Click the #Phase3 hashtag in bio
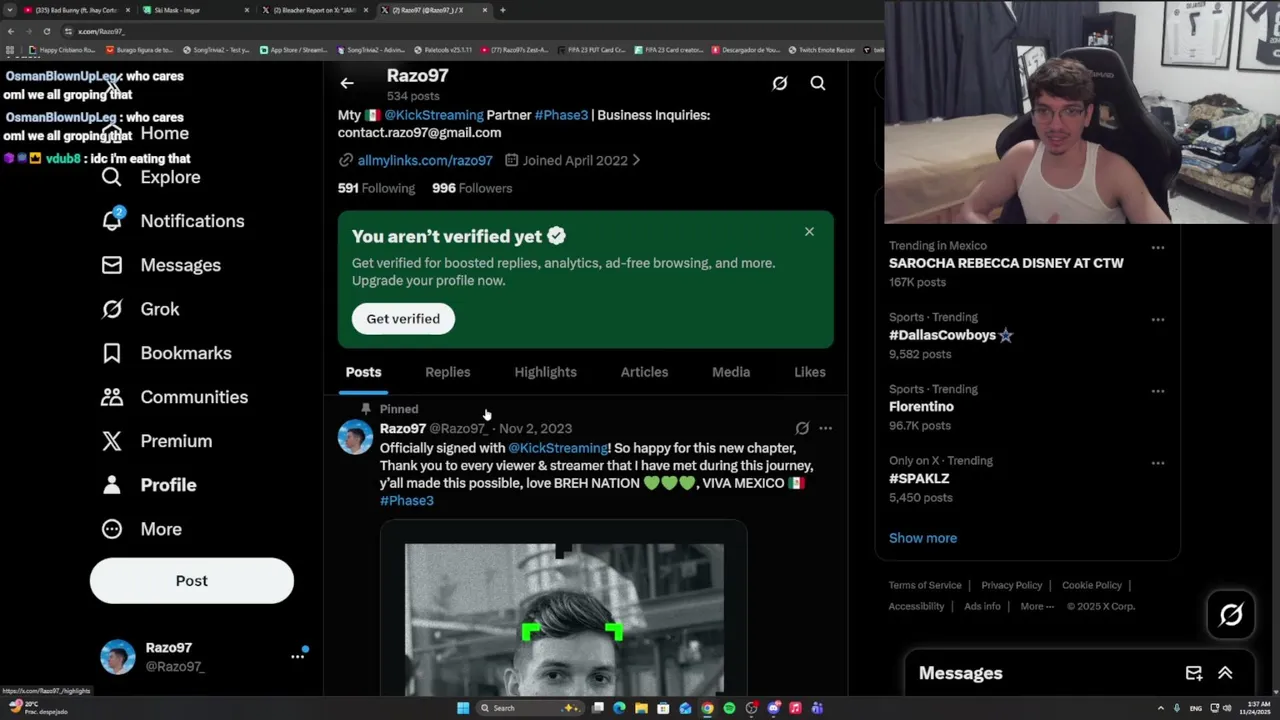The width and height of the screenshot is (1280, 720). pyautogui.click(x=561, y=115)
